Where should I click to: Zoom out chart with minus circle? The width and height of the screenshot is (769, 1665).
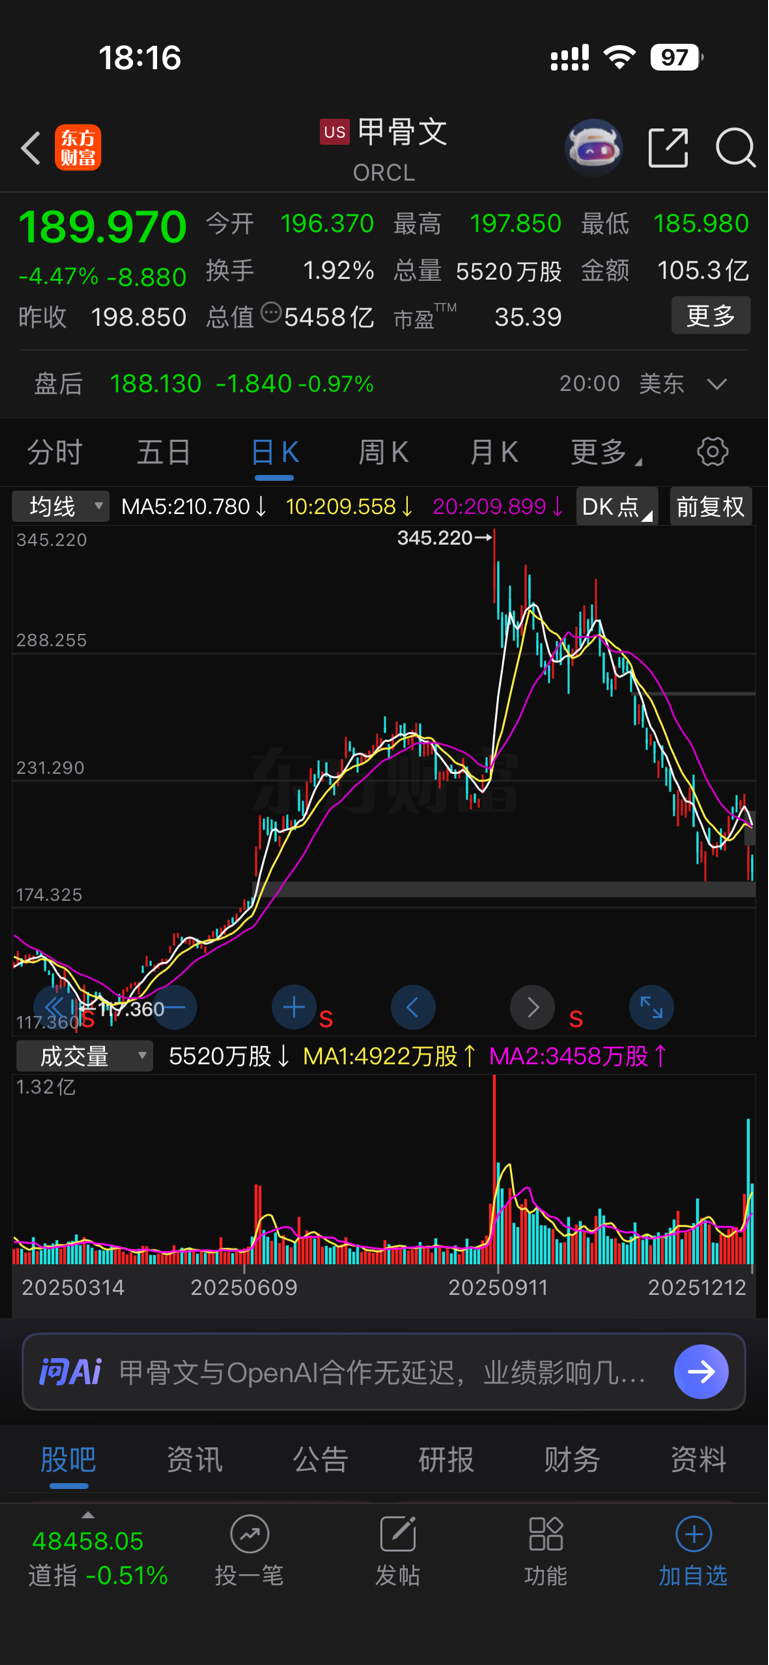pyautogui.click(x=175, y=1007)
